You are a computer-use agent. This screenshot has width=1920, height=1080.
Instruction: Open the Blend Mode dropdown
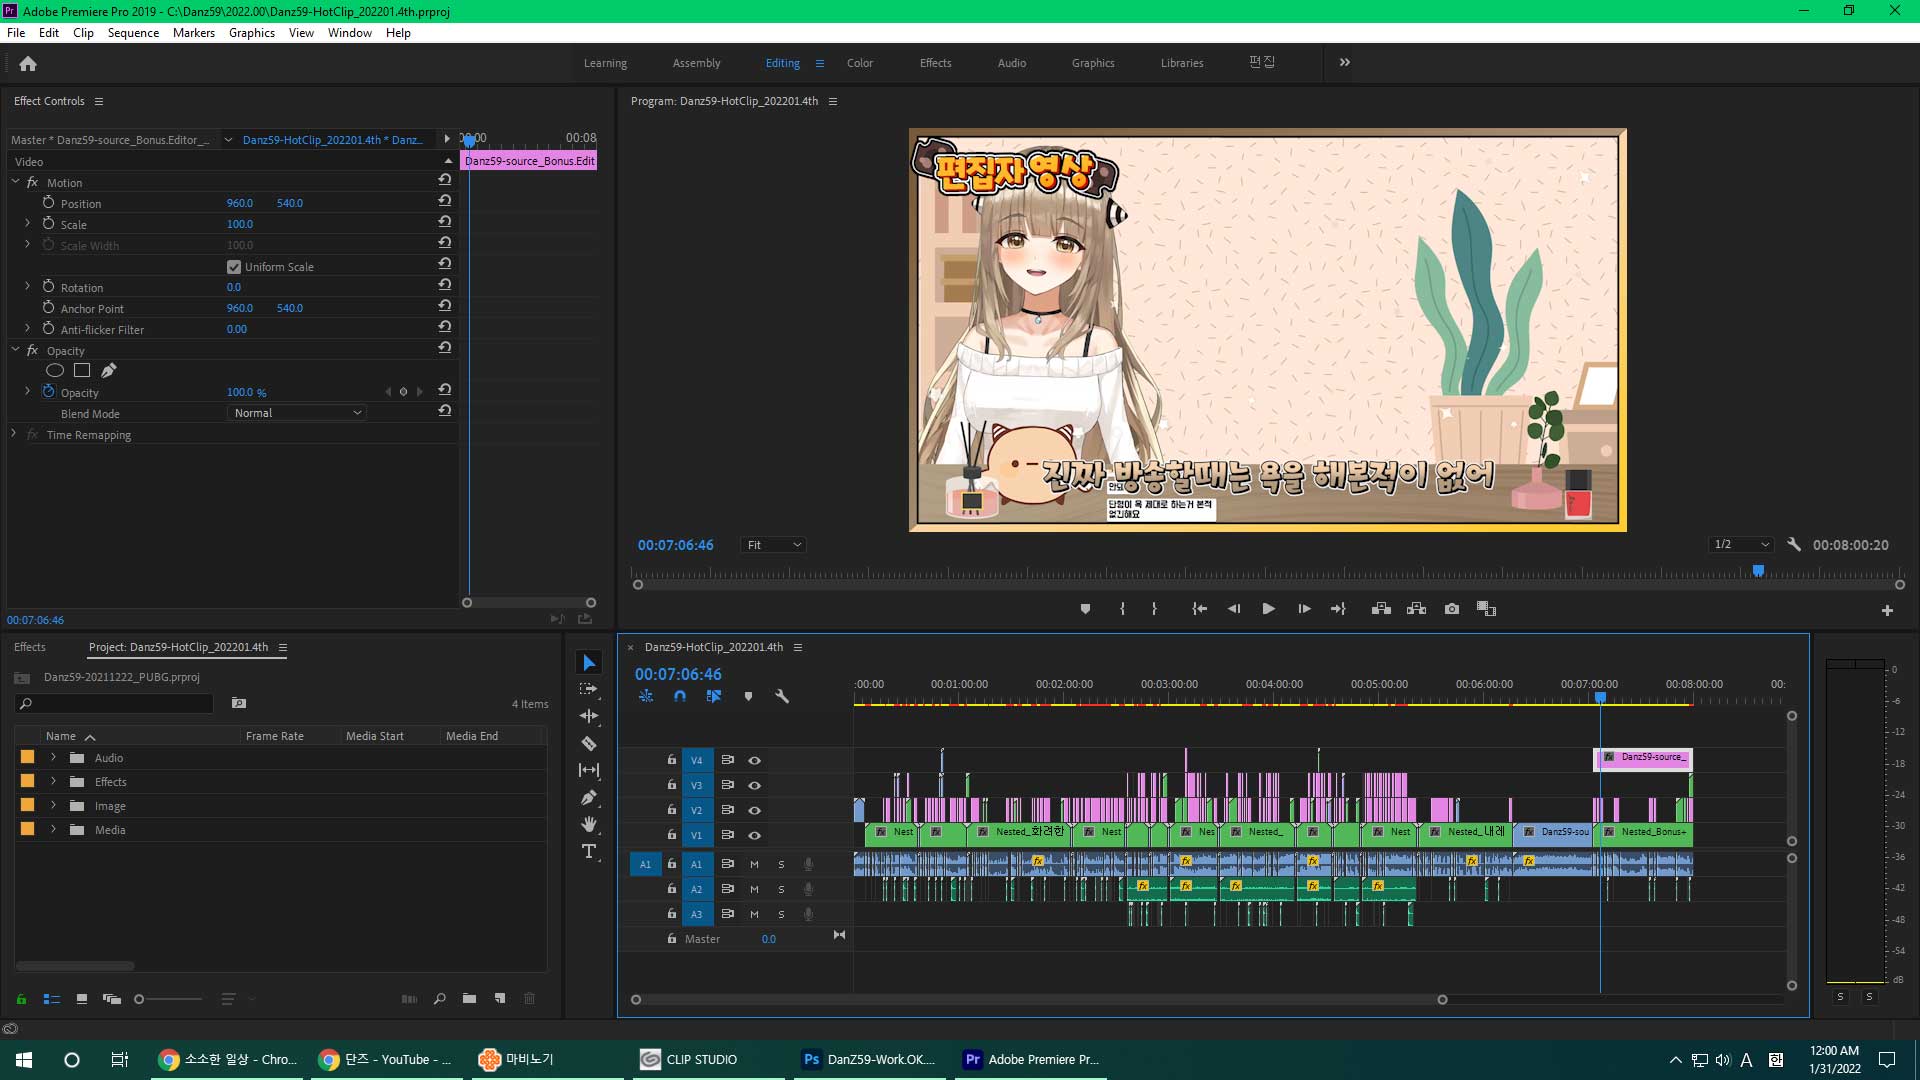[x=297, y=413]
